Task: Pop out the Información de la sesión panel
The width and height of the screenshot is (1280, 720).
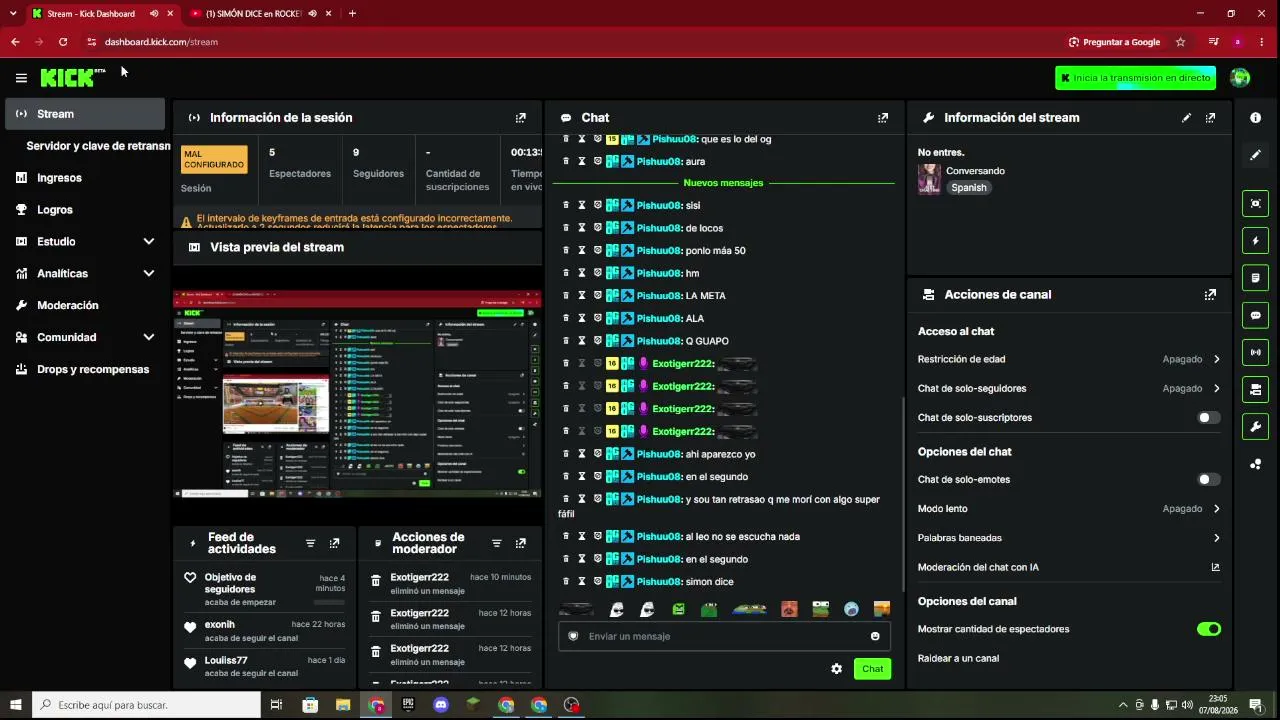Action: coord(520,118)
